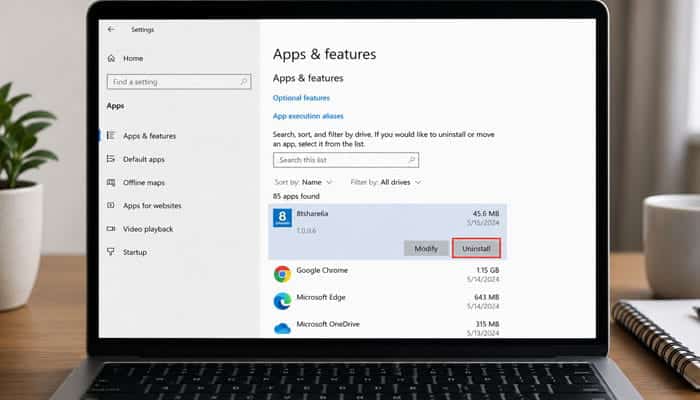Click the Uninstall button
Image resolution: width=700 pixels, height=400 pixels.
pyautogui.click(x=476, y=249)
